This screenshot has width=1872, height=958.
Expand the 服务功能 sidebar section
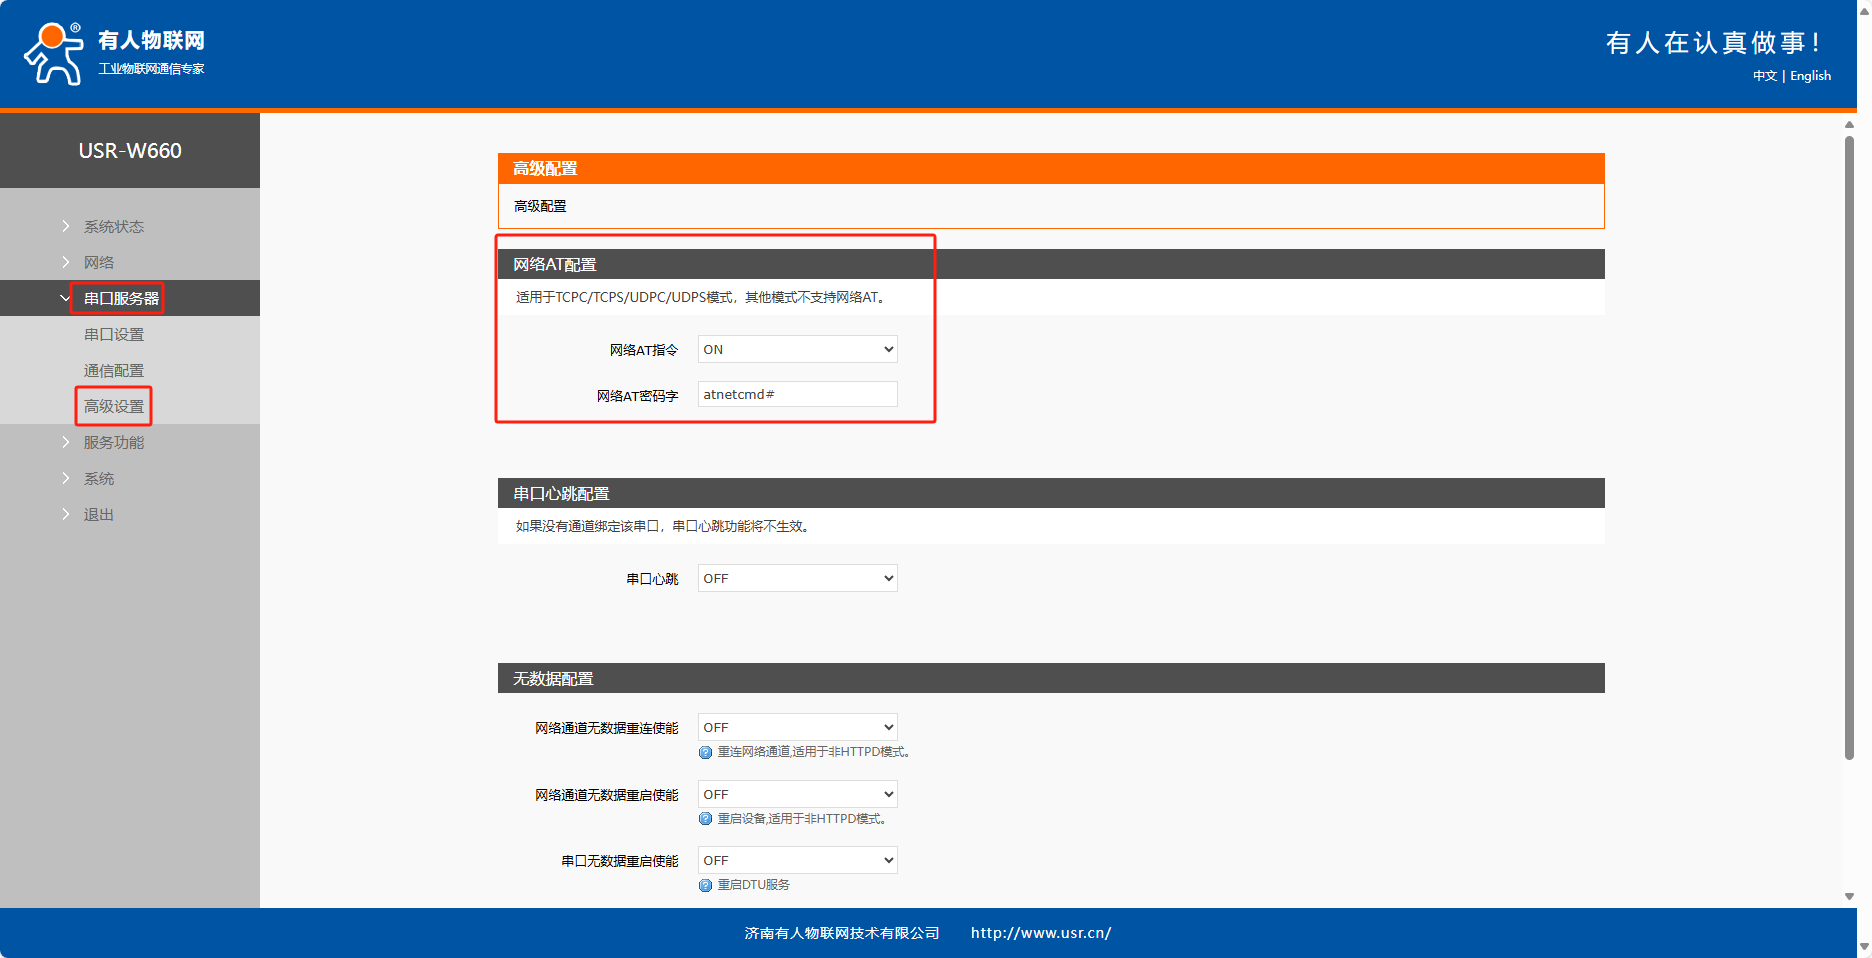tap(113, 443)
